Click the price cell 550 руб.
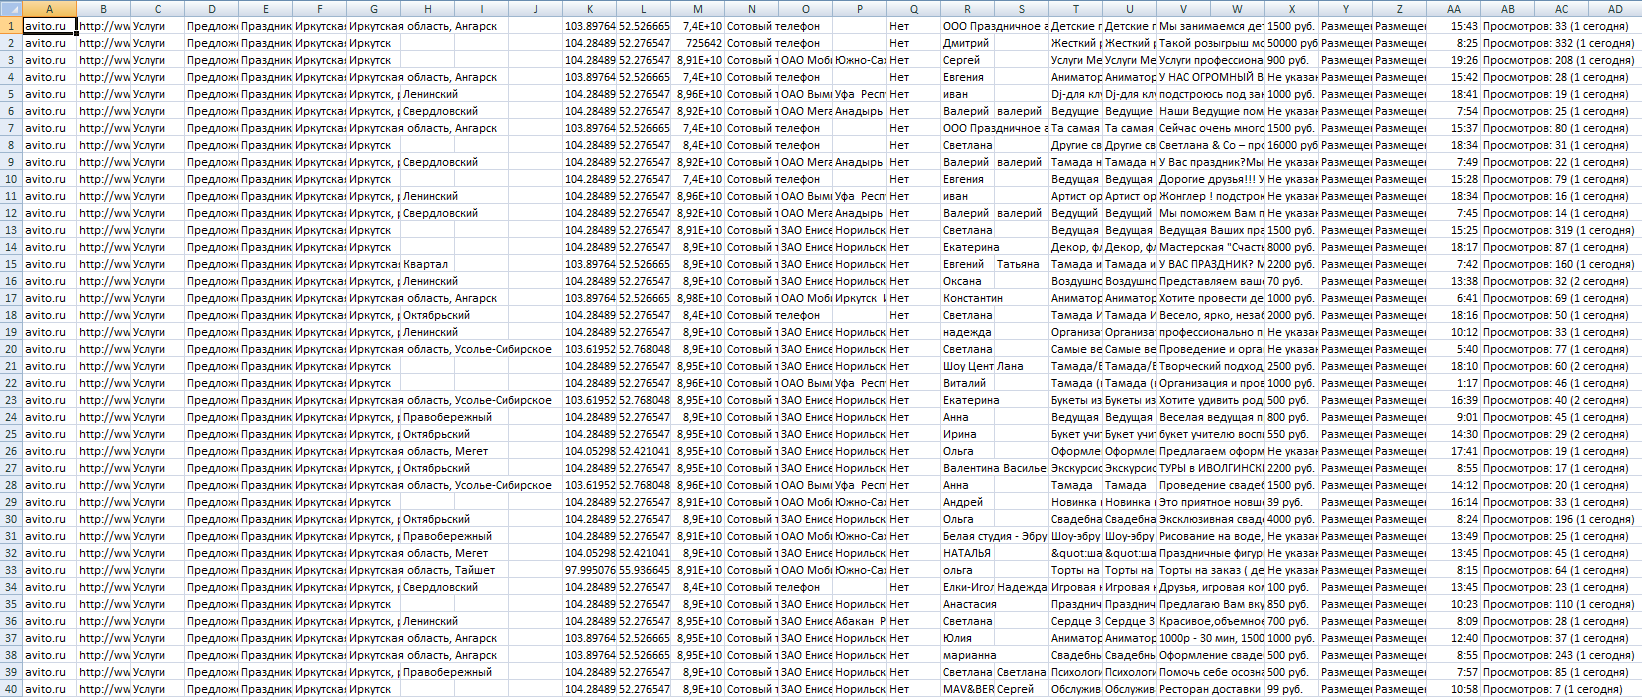The height and width of the screenshot is (697, 1642). pyautogui.click(x=1291, y=434)
